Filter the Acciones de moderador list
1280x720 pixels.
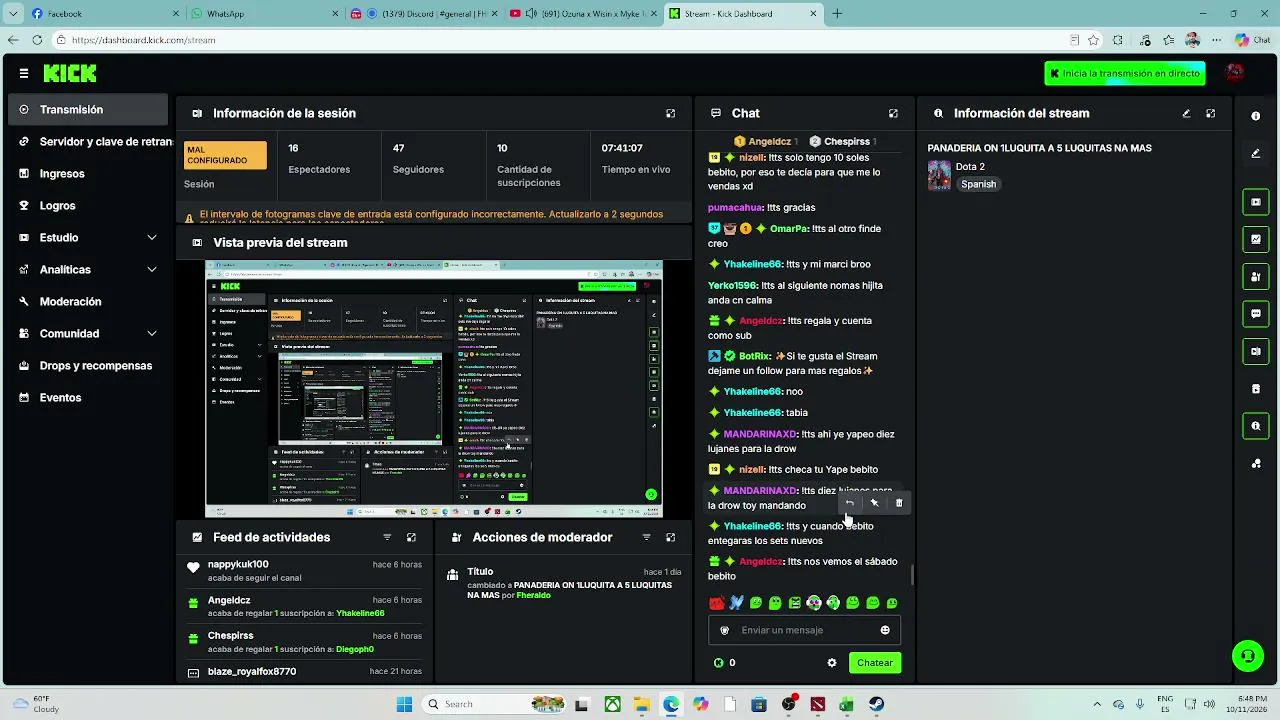coord(646,537)
